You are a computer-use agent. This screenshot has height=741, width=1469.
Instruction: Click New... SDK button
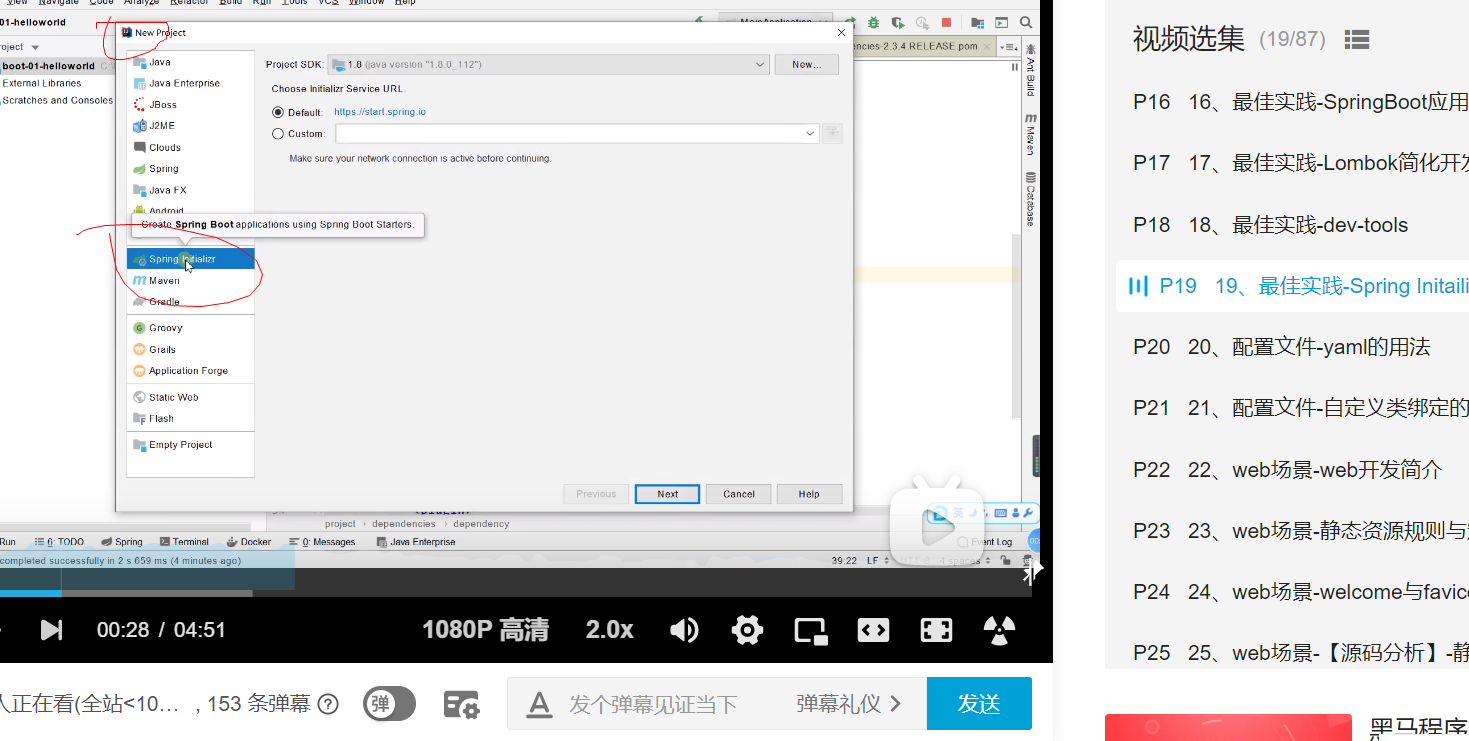pos(806,64)
